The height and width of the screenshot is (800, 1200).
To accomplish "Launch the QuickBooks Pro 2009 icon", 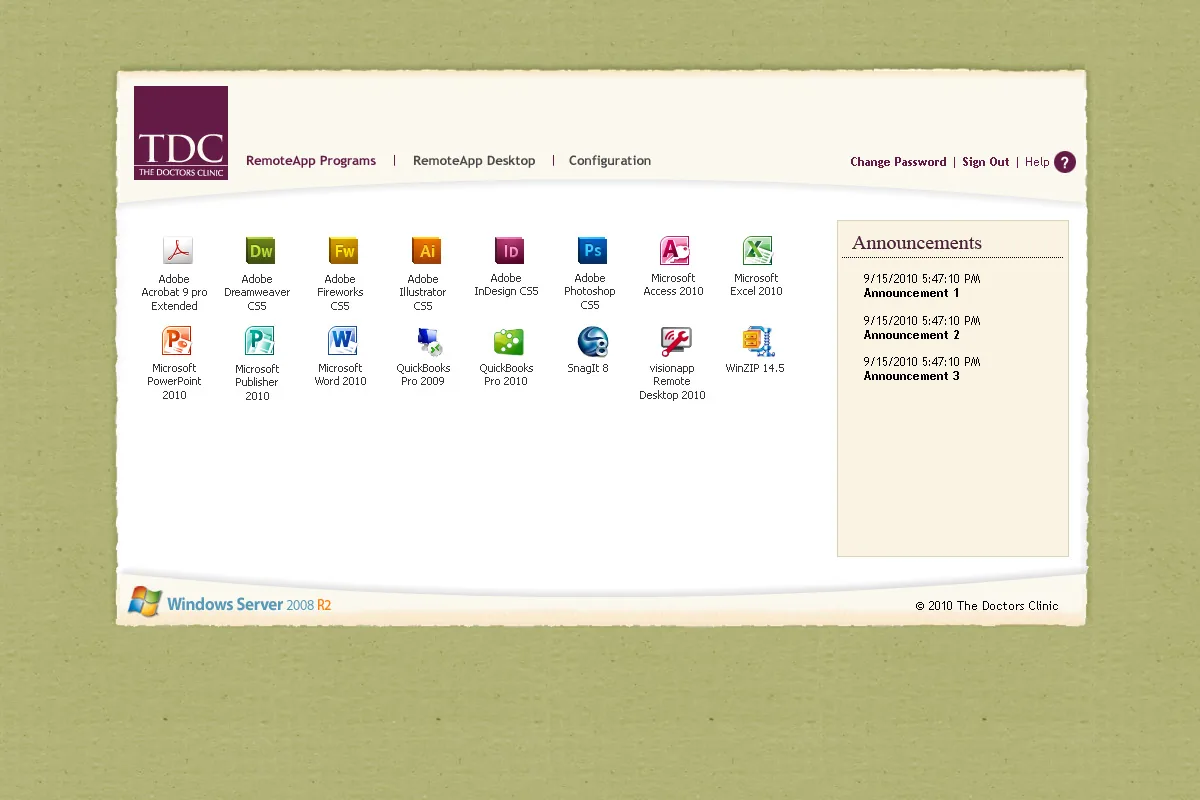I will (x=429, y=341).
